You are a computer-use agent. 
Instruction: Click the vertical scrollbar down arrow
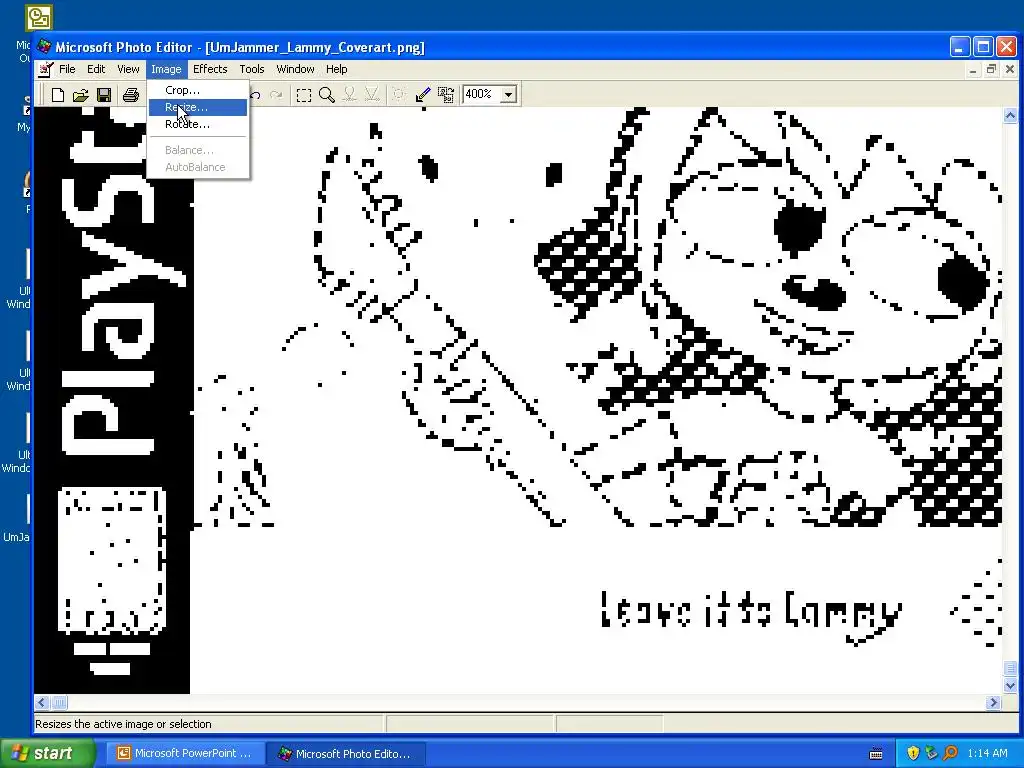point(1010,686)
